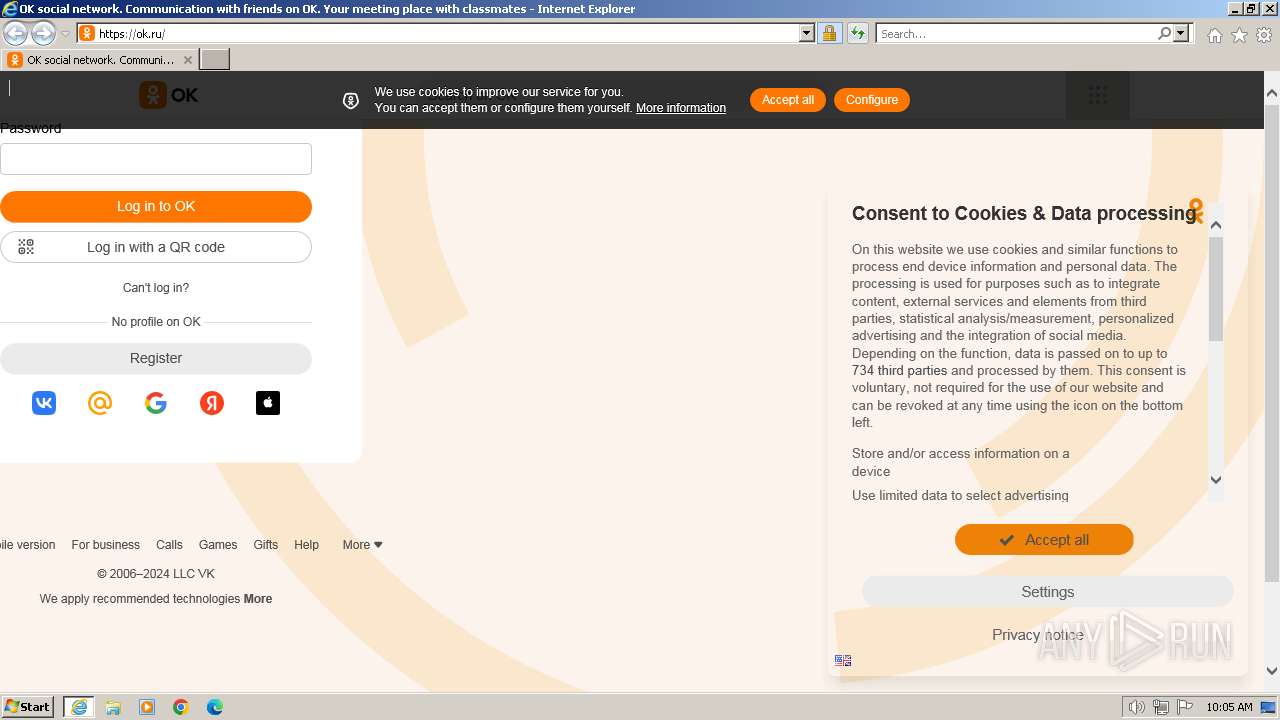Click the volume icon in the system tray
Image resolution: width=1280 pixels, height=720 pixels.
(x=1137, y=707)
